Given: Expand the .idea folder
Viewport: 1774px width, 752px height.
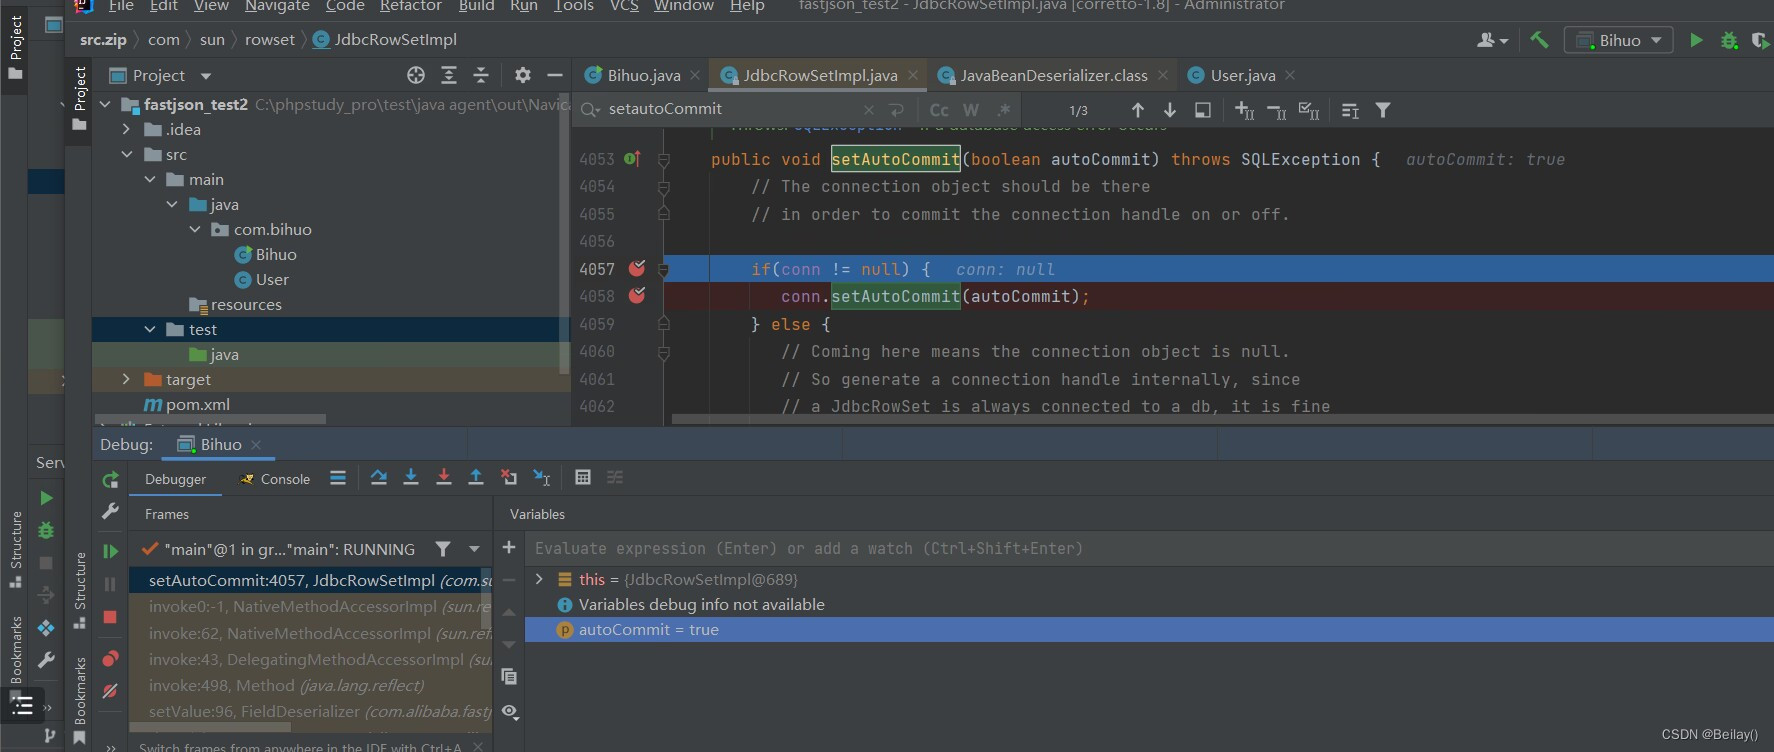Looking at the screenshot, I should click(126, 129).
